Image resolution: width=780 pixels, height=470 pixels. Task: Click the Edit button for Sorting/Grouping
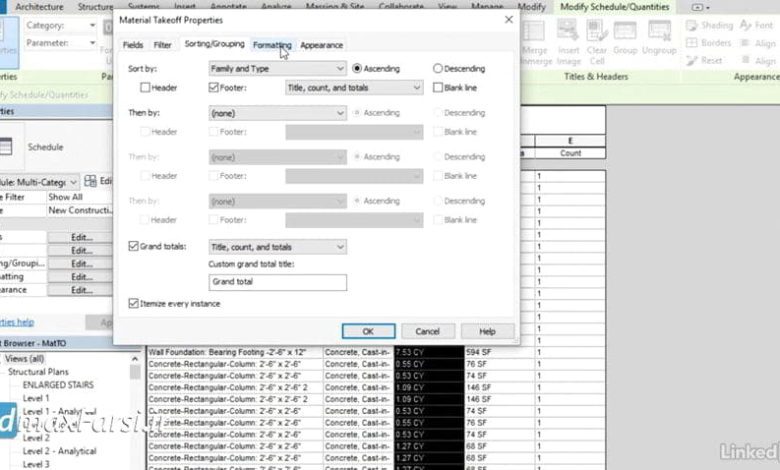82,264
